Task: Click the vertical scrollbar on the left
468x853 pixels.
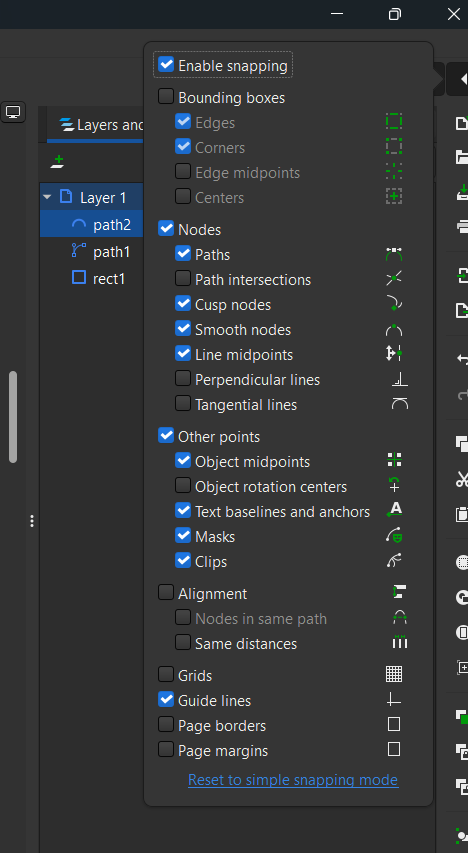Action: click(x=13, y=417)
